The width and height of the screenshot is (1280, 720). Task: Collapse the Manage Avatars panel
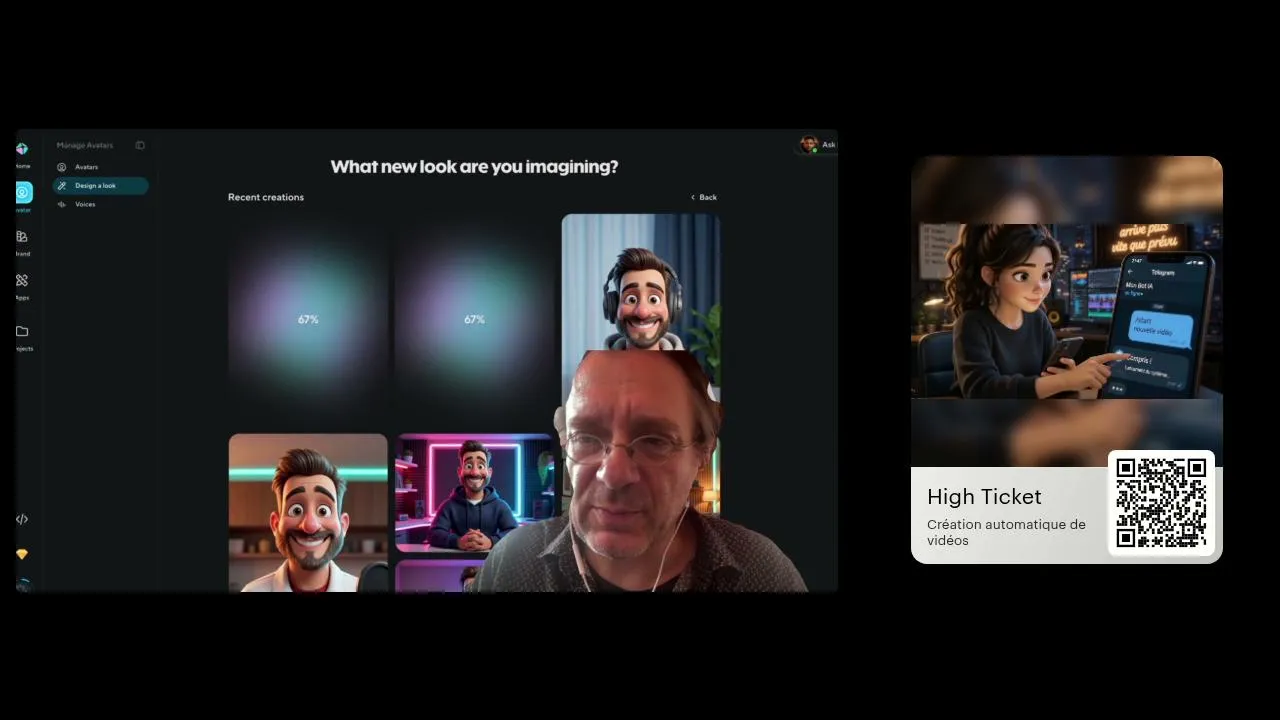140,145
